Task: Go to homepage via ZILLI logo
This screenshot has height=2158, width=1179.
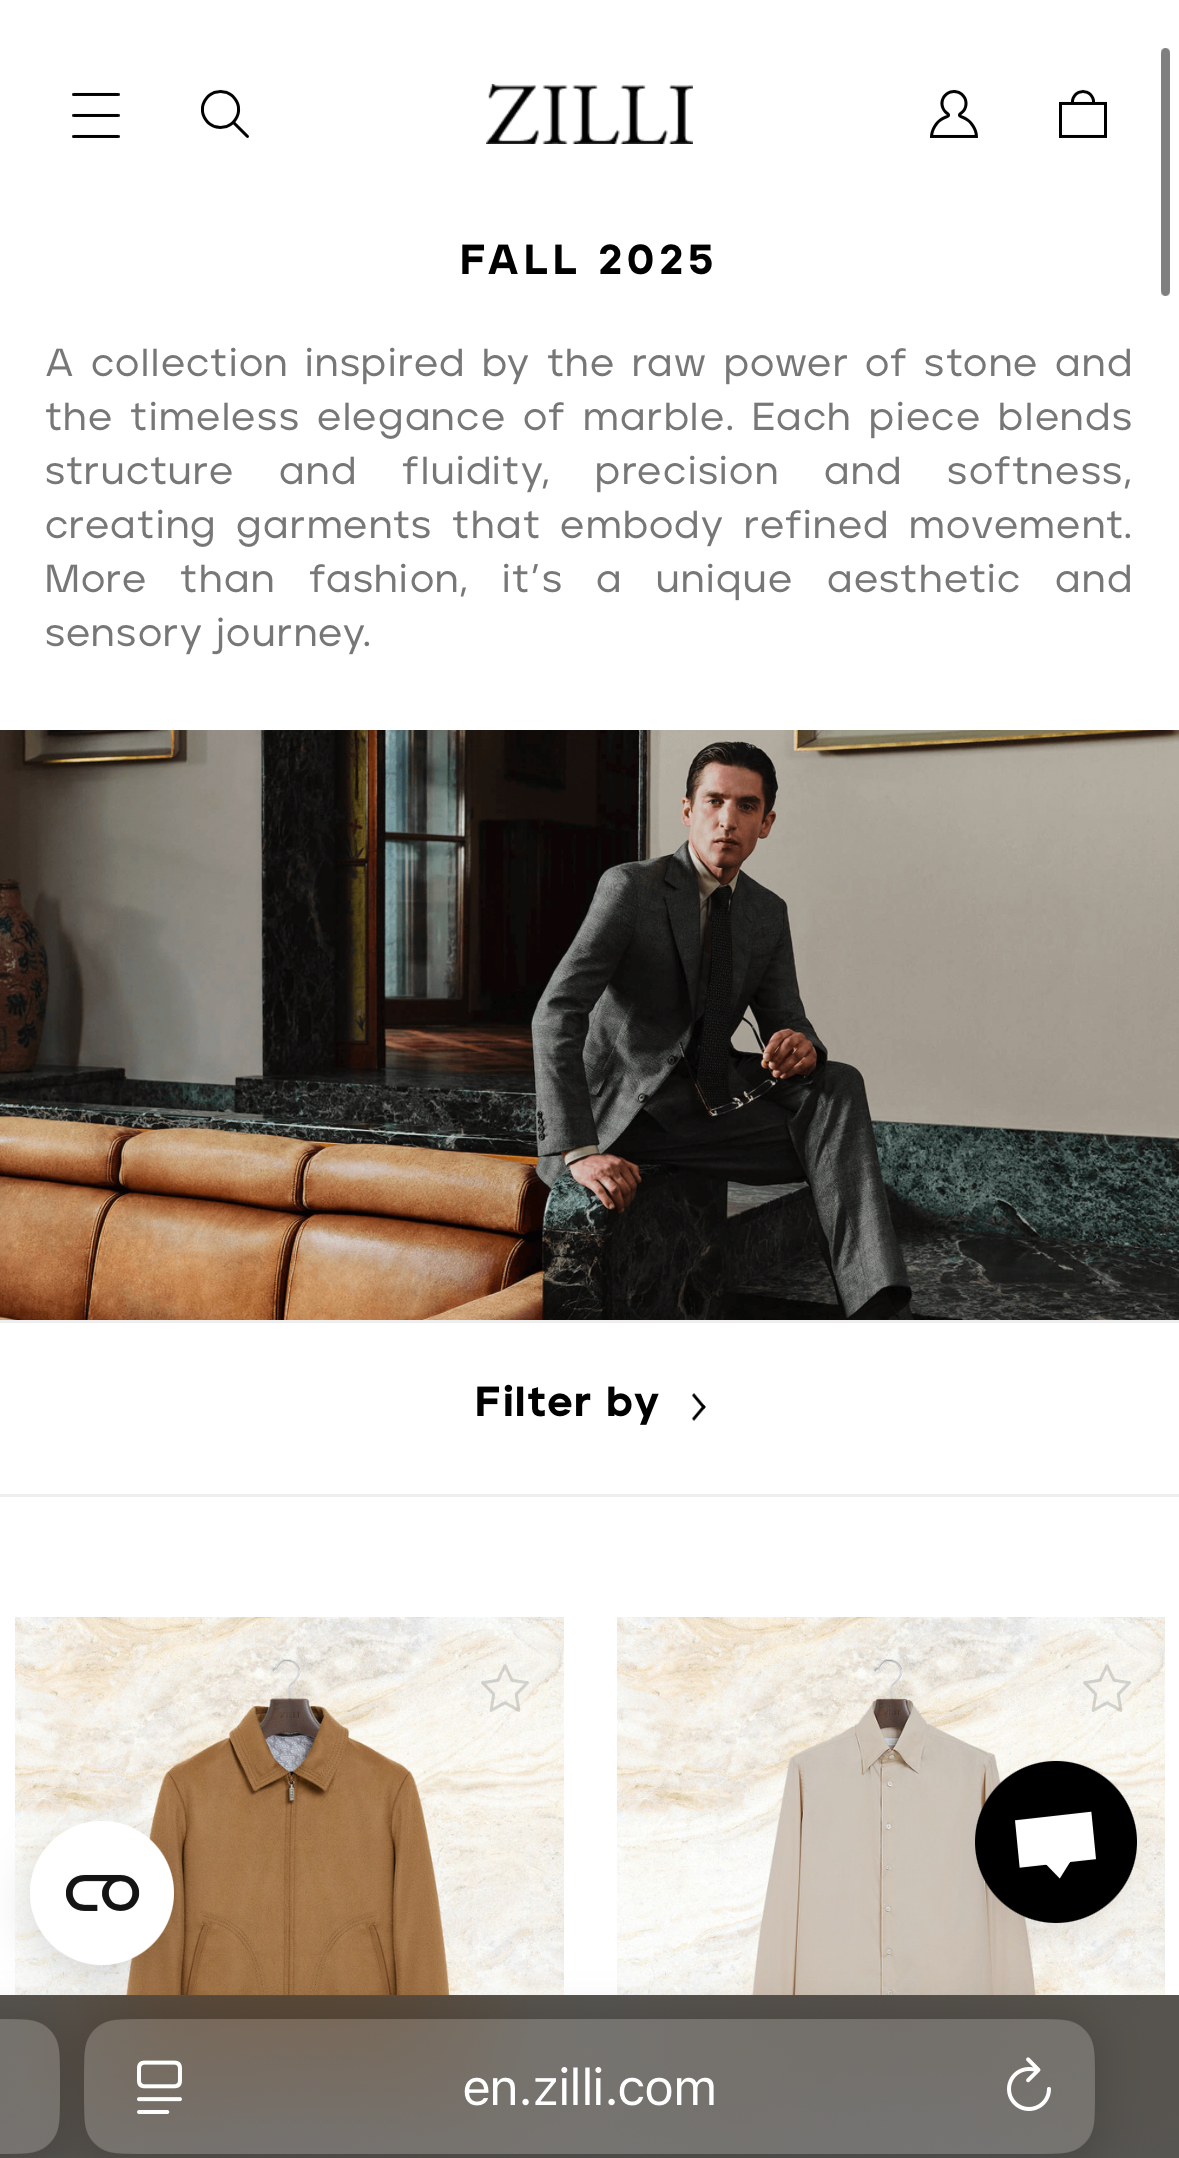Action: 590,114
